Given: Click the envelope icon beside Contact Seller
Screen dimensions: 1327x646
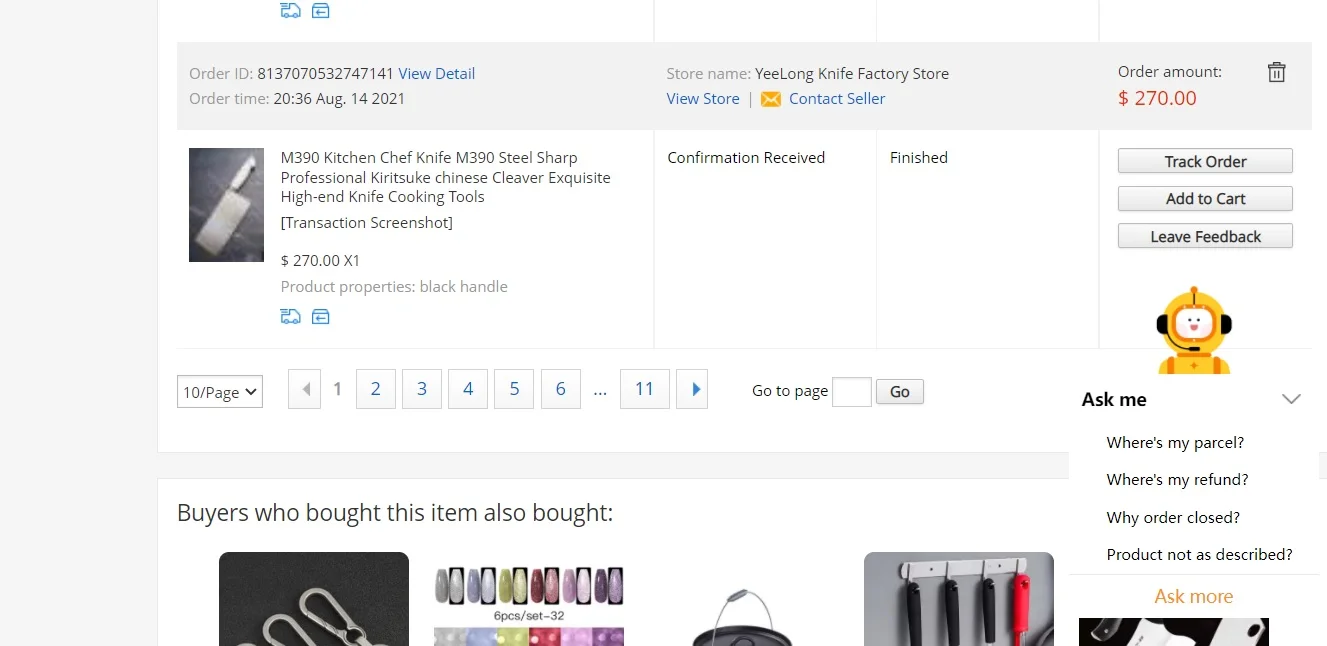Looking at the screenshot, I should 770,99.
